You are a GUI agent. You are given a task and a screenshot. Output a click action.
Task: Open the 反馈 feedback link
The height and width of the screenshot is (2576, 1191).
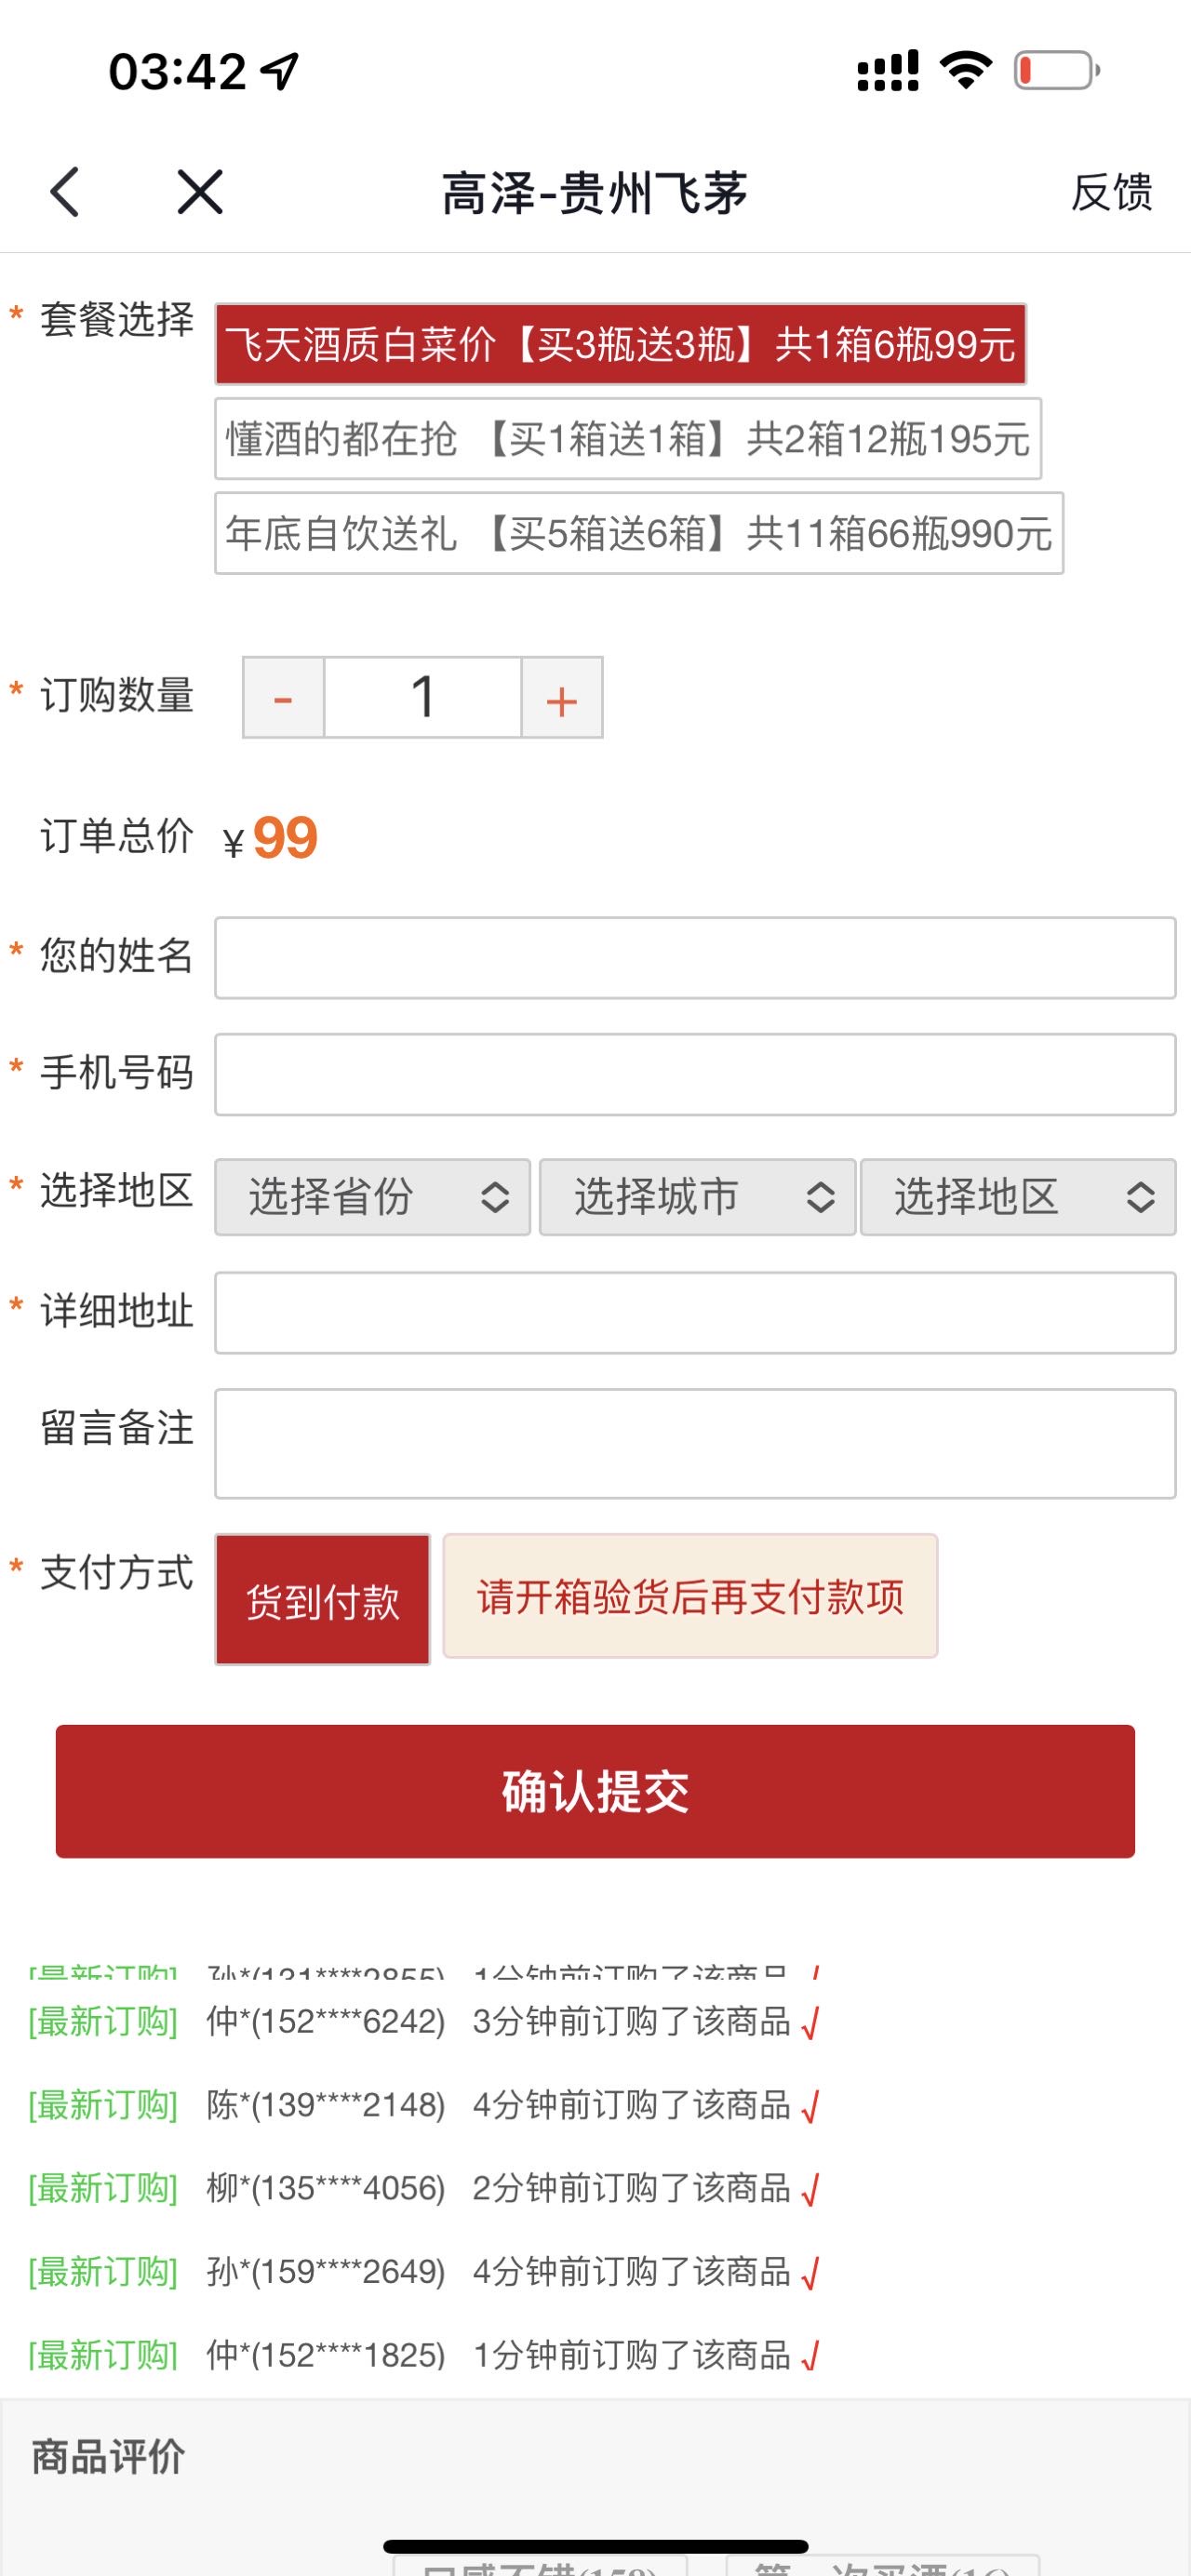click(1113, 192)
